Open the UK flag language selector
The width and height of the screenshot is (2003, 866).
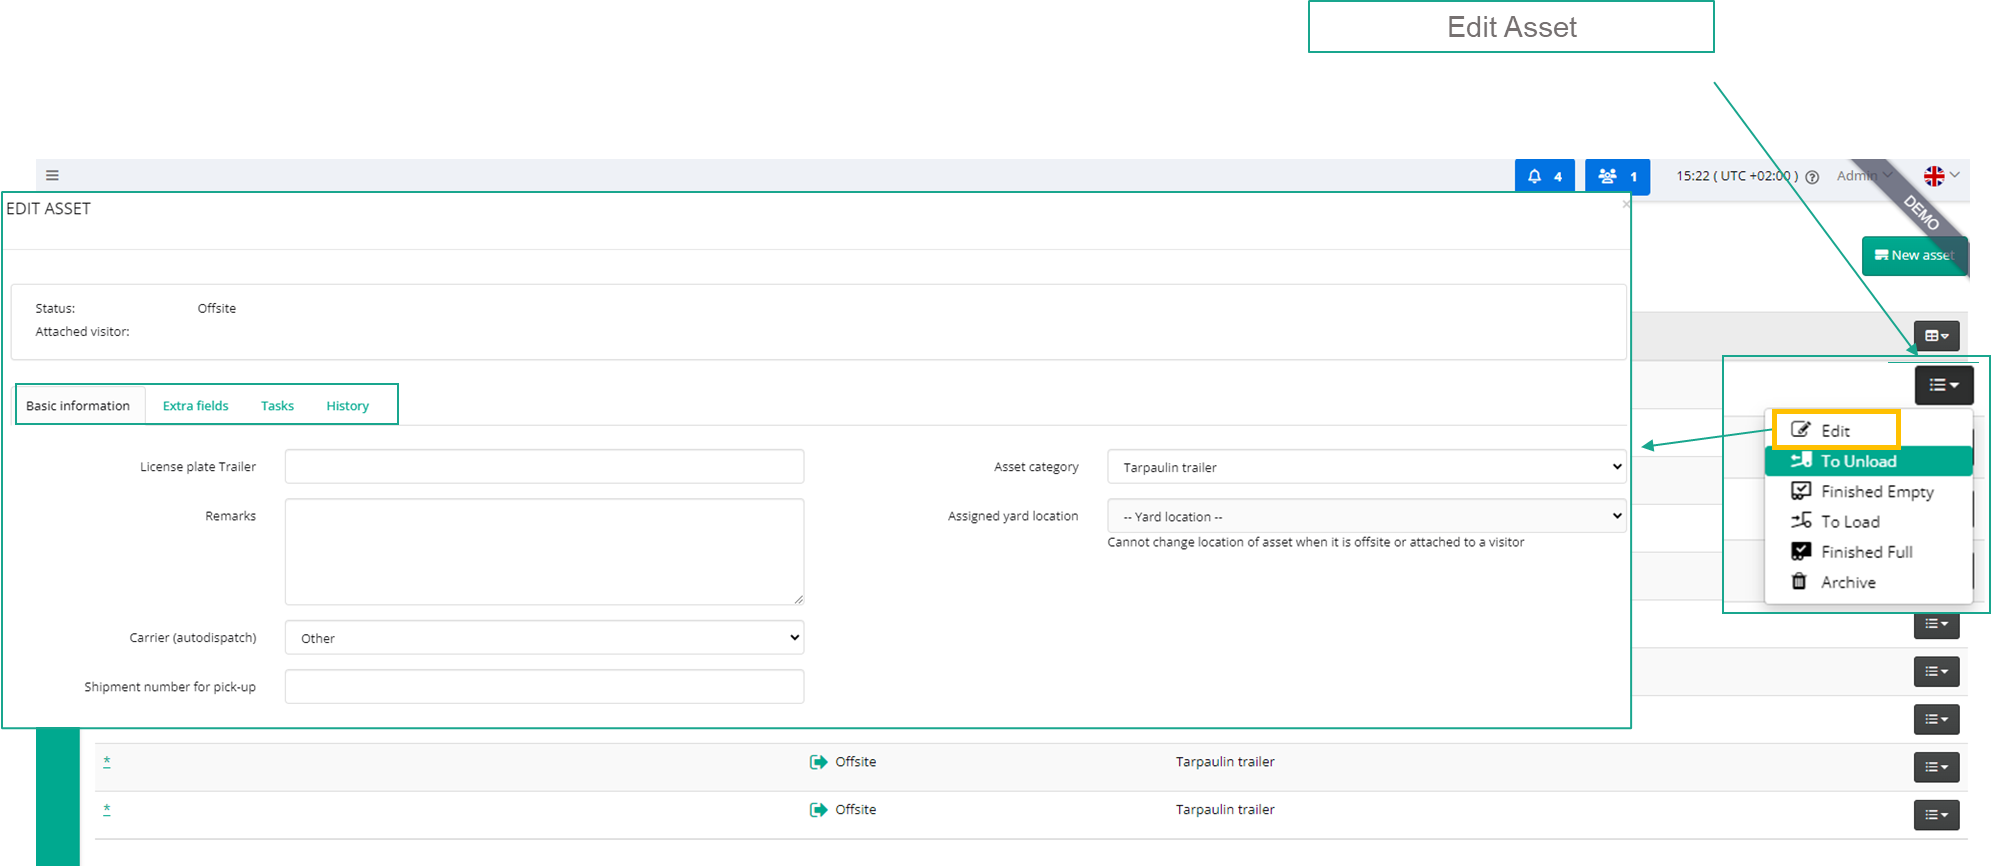tap(1942, 176)
